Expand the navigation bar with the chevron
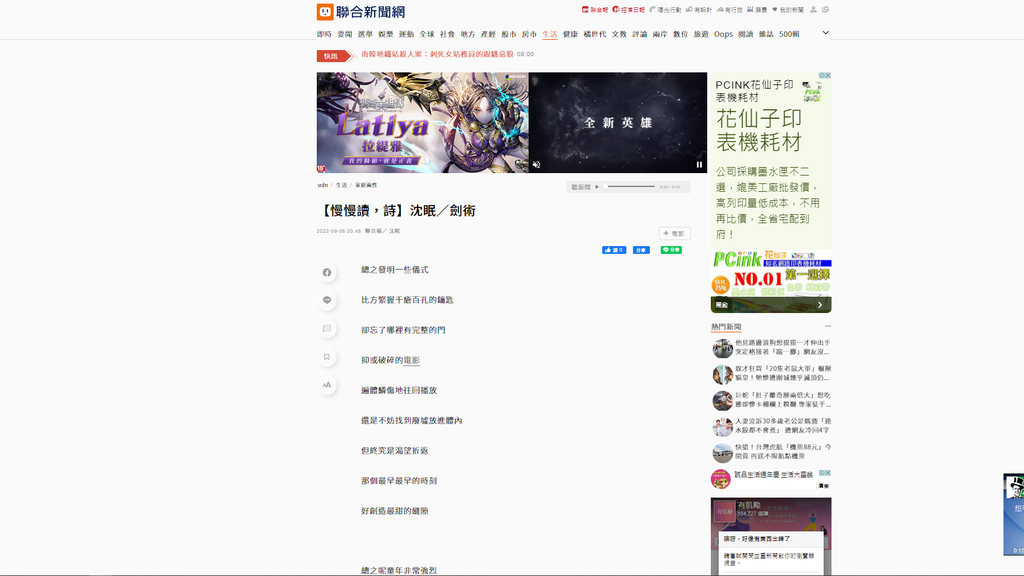1024x576 pixels. (x=825, y=33)
